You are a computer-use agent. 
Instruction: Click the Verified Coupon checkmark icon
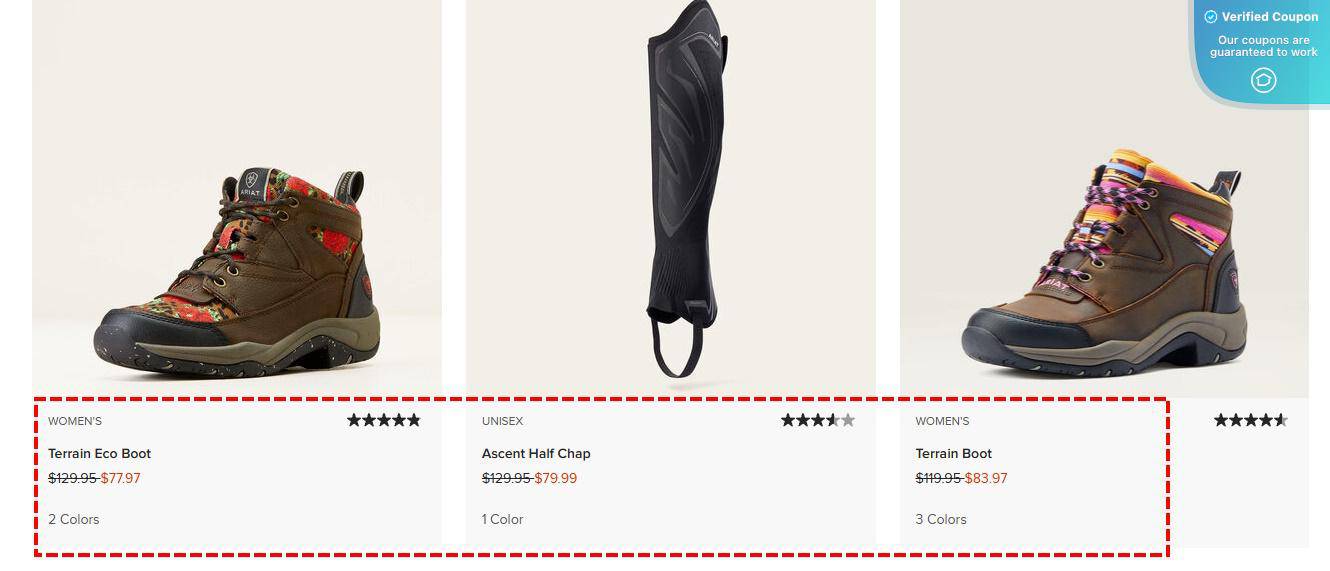click(1211, 17)
